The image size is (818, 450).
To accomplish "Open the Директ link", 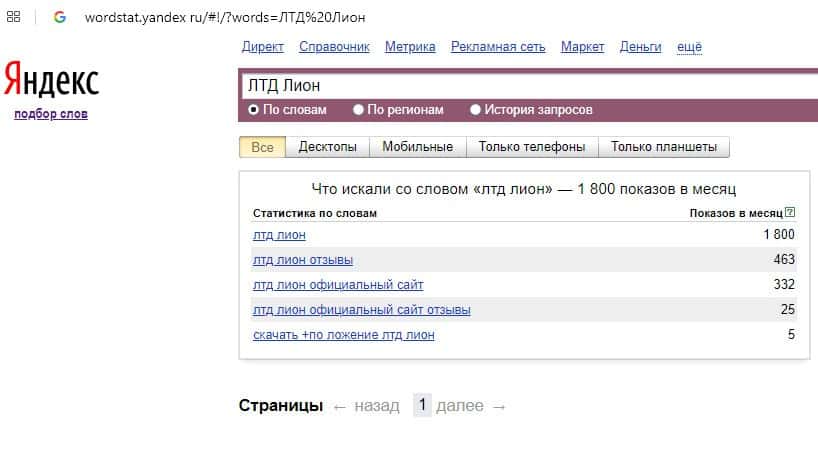I will coord(262,47).
